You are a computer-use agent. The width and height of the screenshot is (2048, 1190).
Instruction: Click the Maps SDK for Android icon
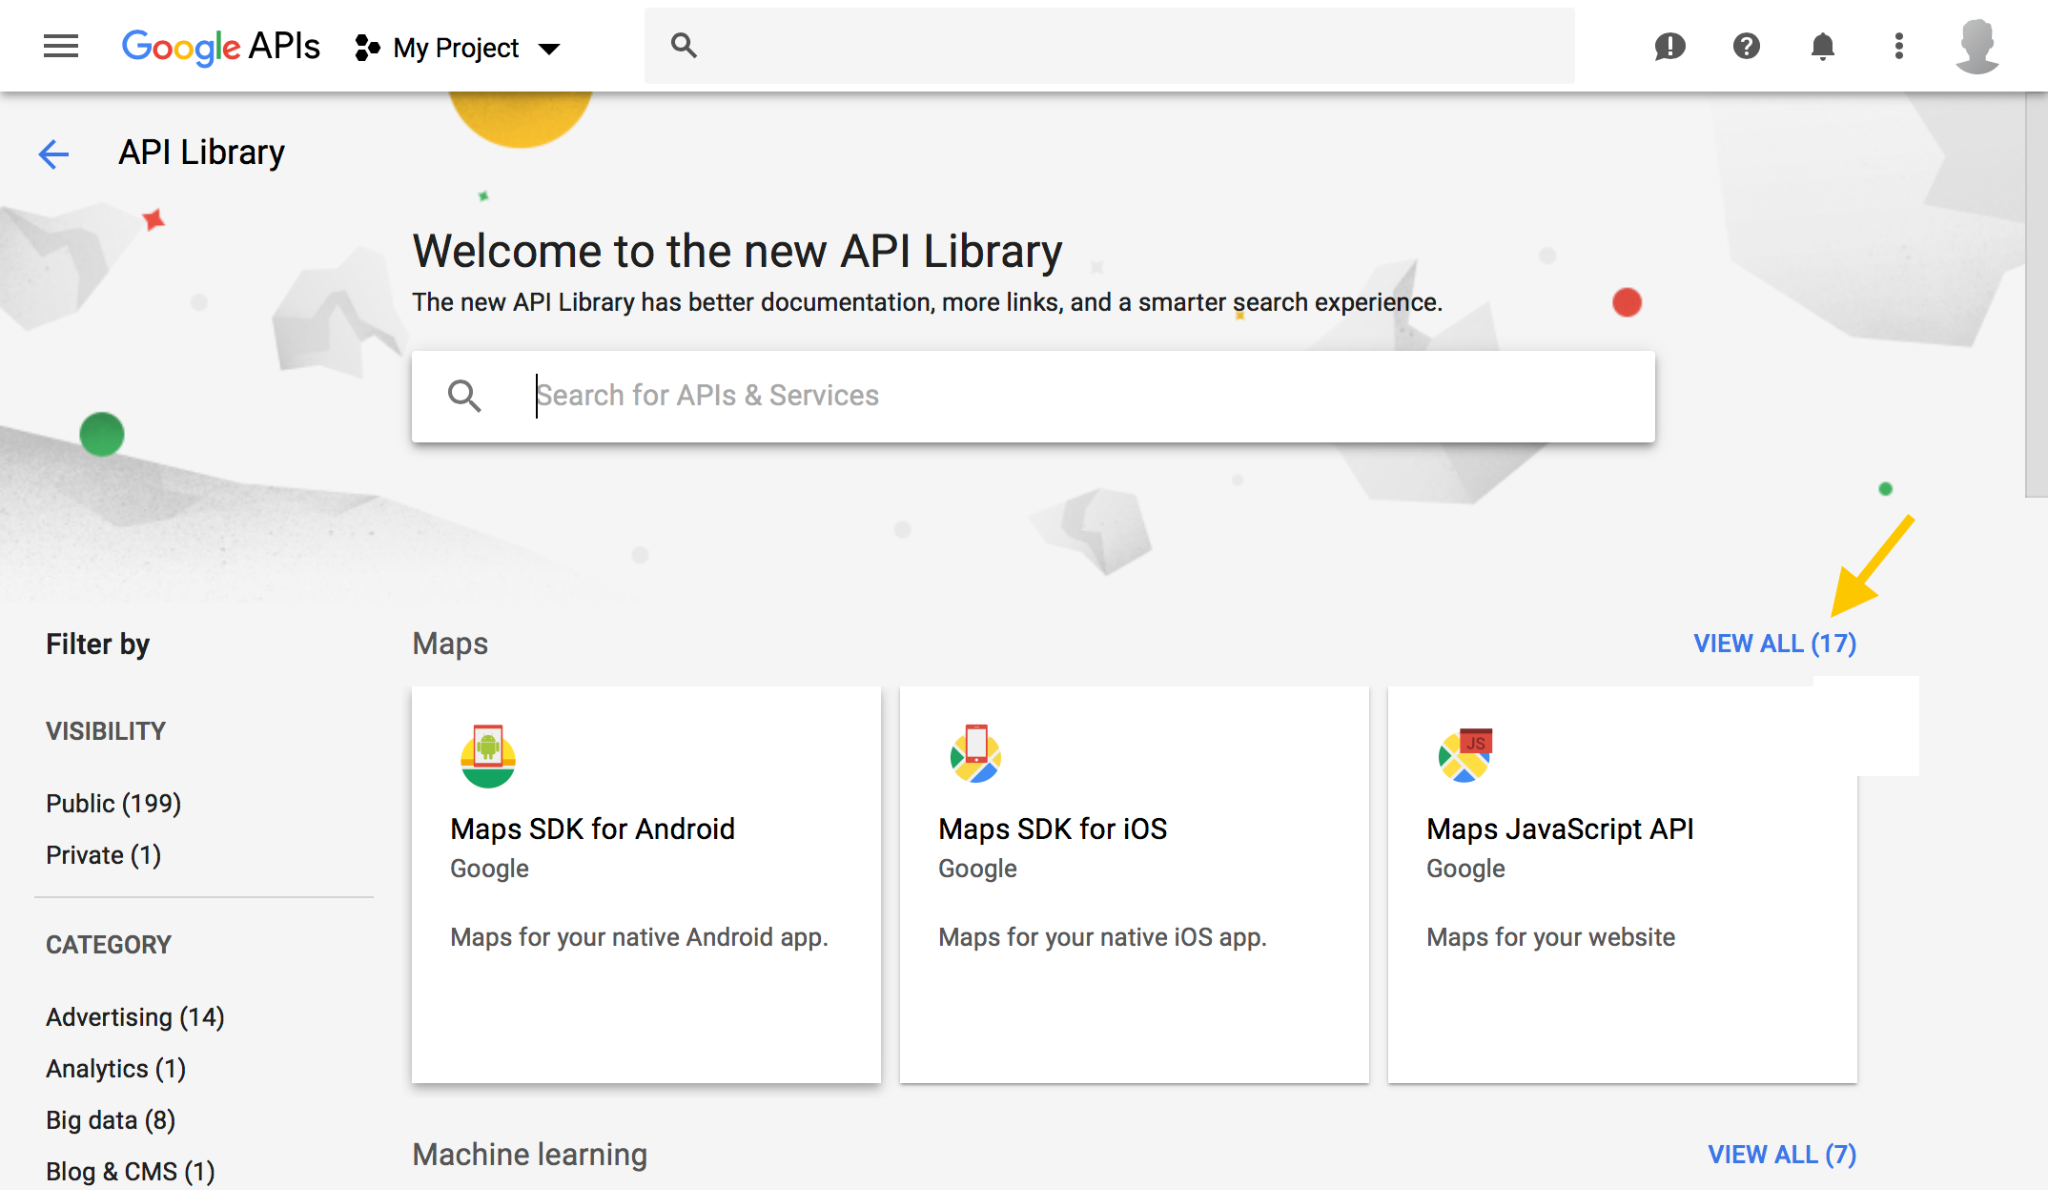488,756
